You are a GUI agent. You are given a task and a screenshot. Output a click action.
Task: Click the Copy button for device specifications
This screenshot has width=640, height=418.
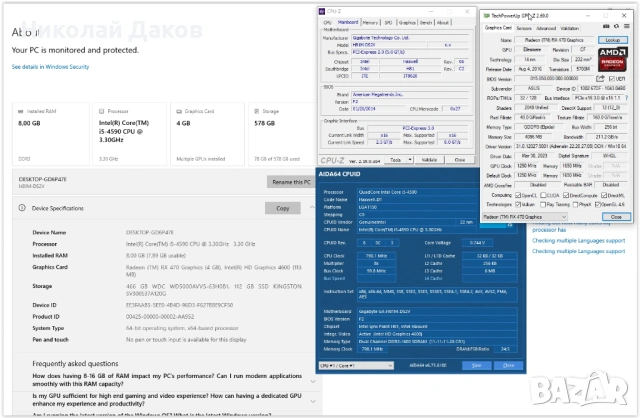(x=283, y=208)
